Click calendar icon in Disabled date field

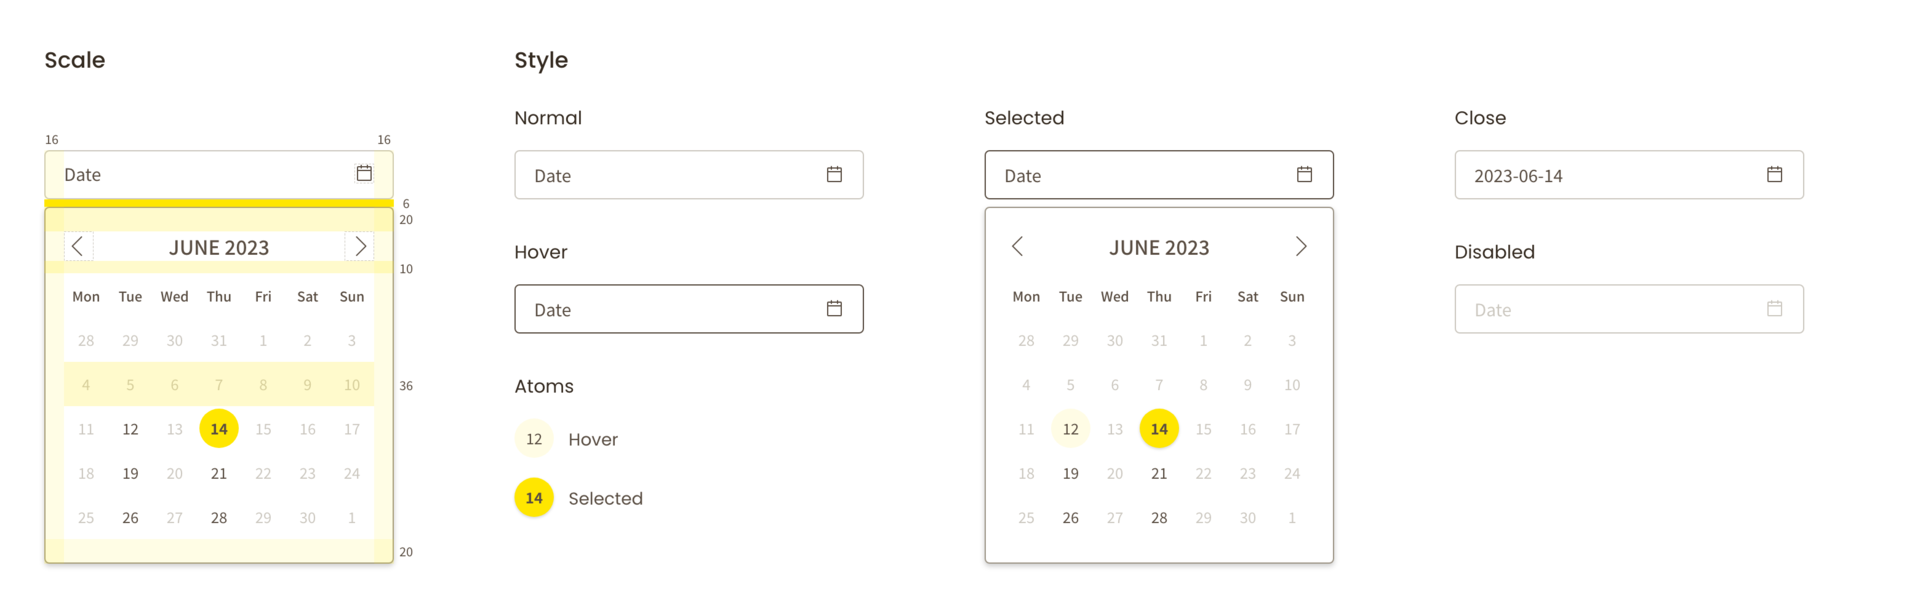[1774, 308]
